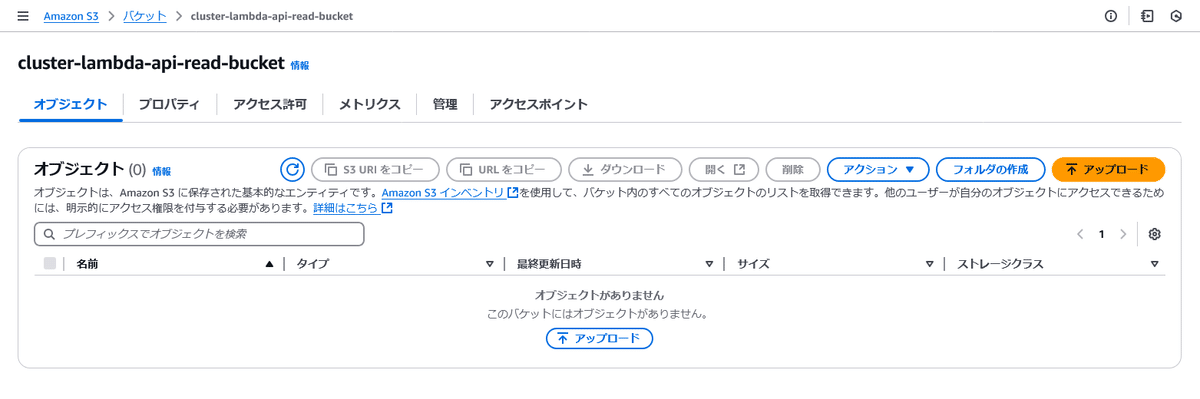Go to next page arrow in pagination

(x=1123, y=234)
